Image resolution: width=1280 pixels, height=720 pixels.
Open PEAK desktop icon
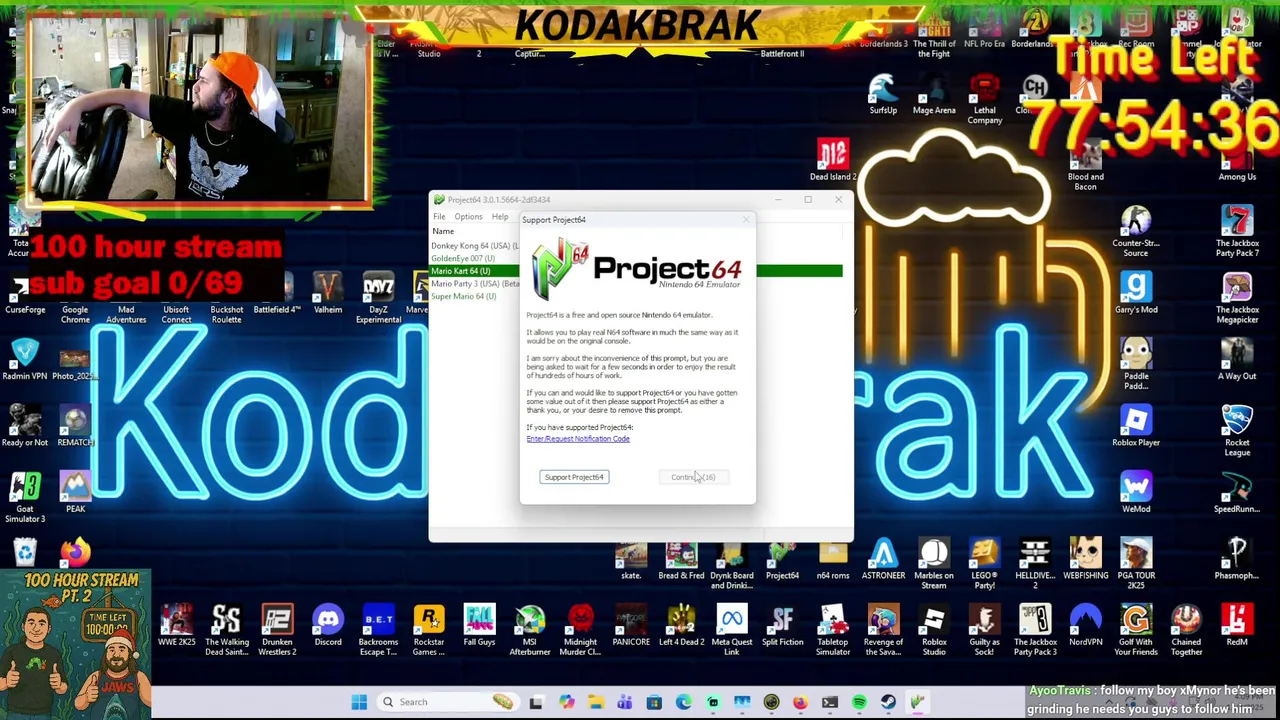click(75, 494)
